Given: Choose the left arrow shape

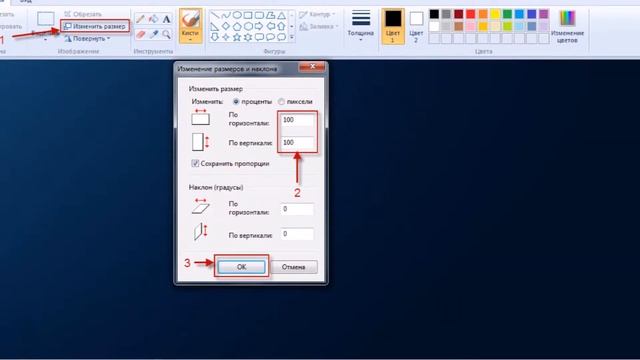Looking at the screenshot, I should 270,27.
